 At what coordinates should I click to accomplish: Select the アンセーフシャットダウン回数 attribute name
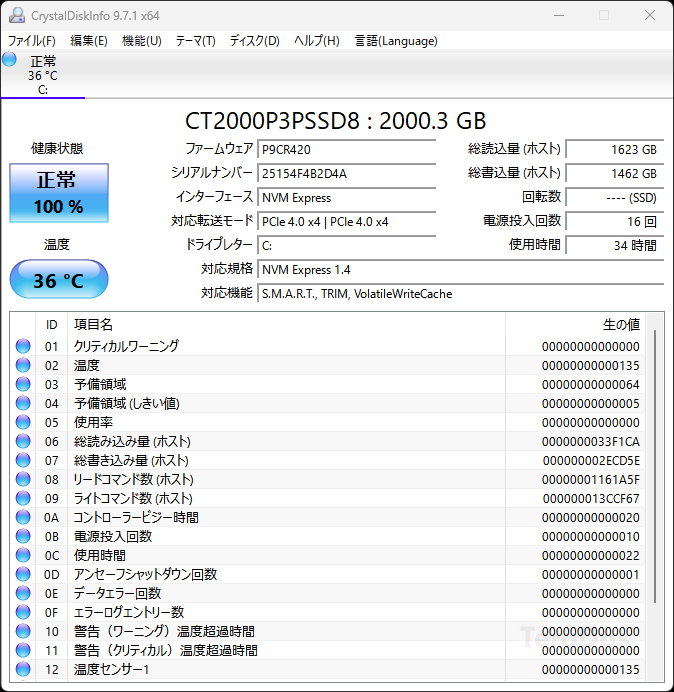(x=145, y=574)
